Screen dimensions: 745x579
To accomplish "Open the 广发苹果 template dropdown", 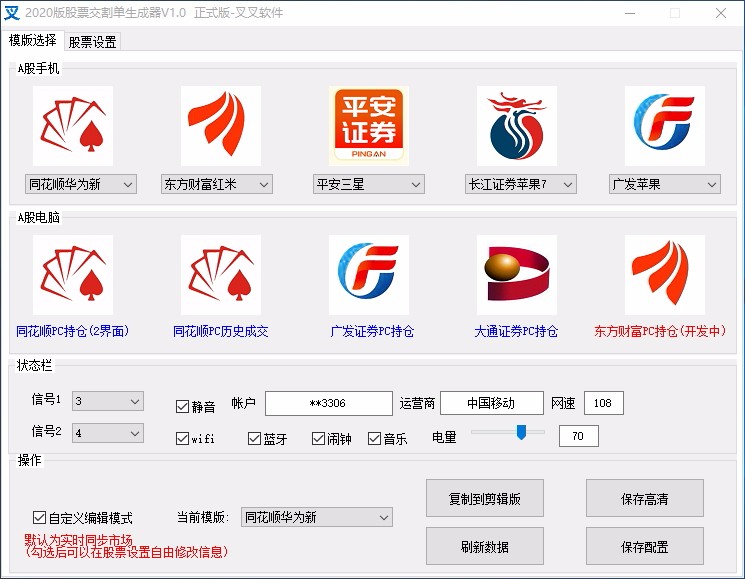I will pos(665,184).
